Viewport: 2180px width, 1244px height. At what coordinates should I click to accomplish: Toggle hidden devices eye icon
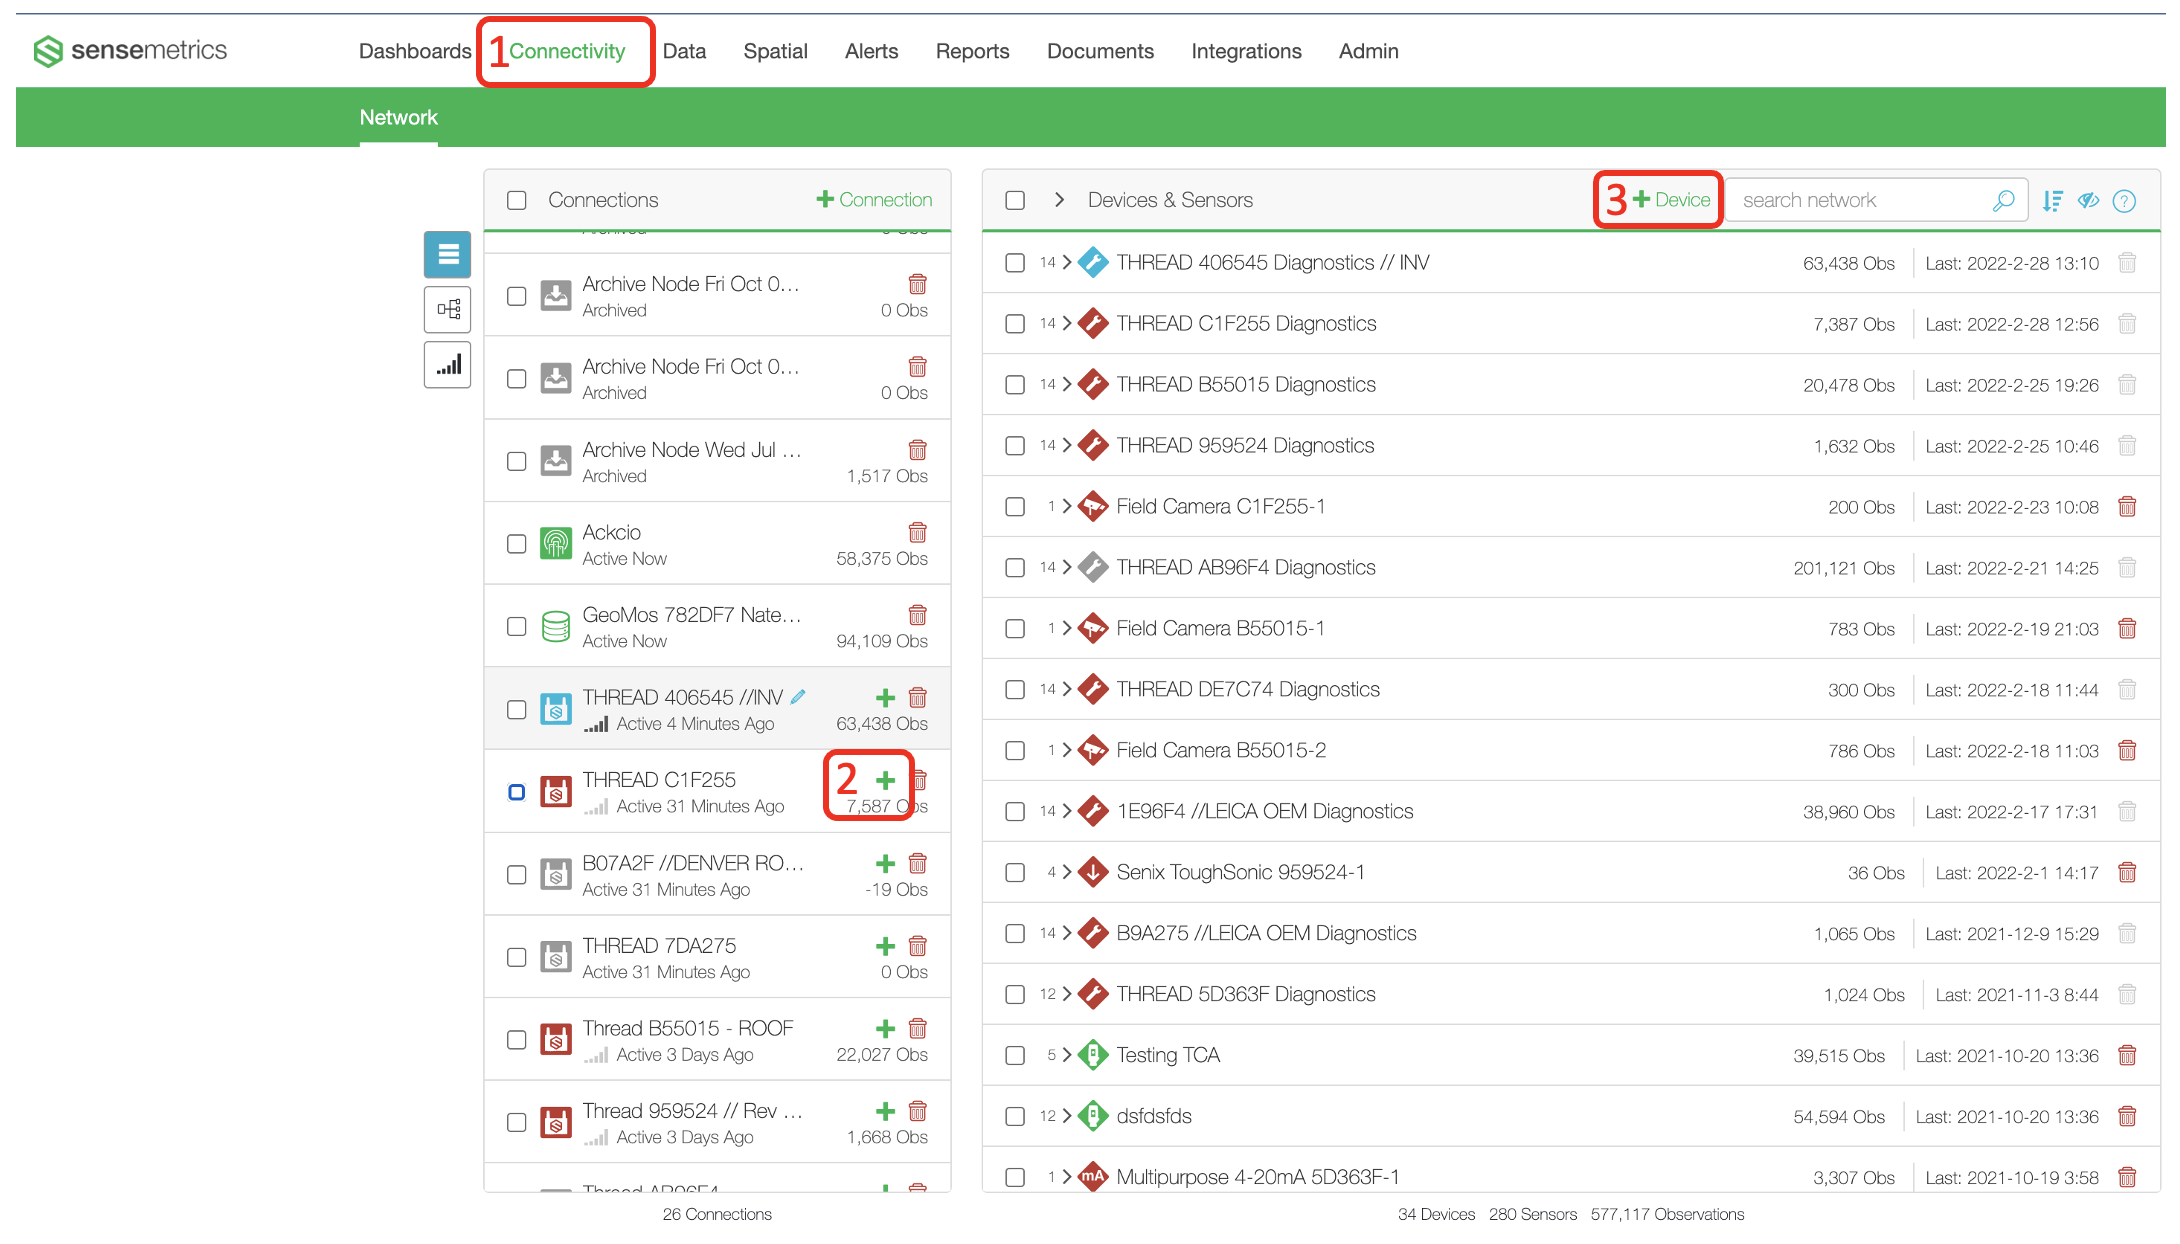pyautogui.click(x=2088, y=200)
